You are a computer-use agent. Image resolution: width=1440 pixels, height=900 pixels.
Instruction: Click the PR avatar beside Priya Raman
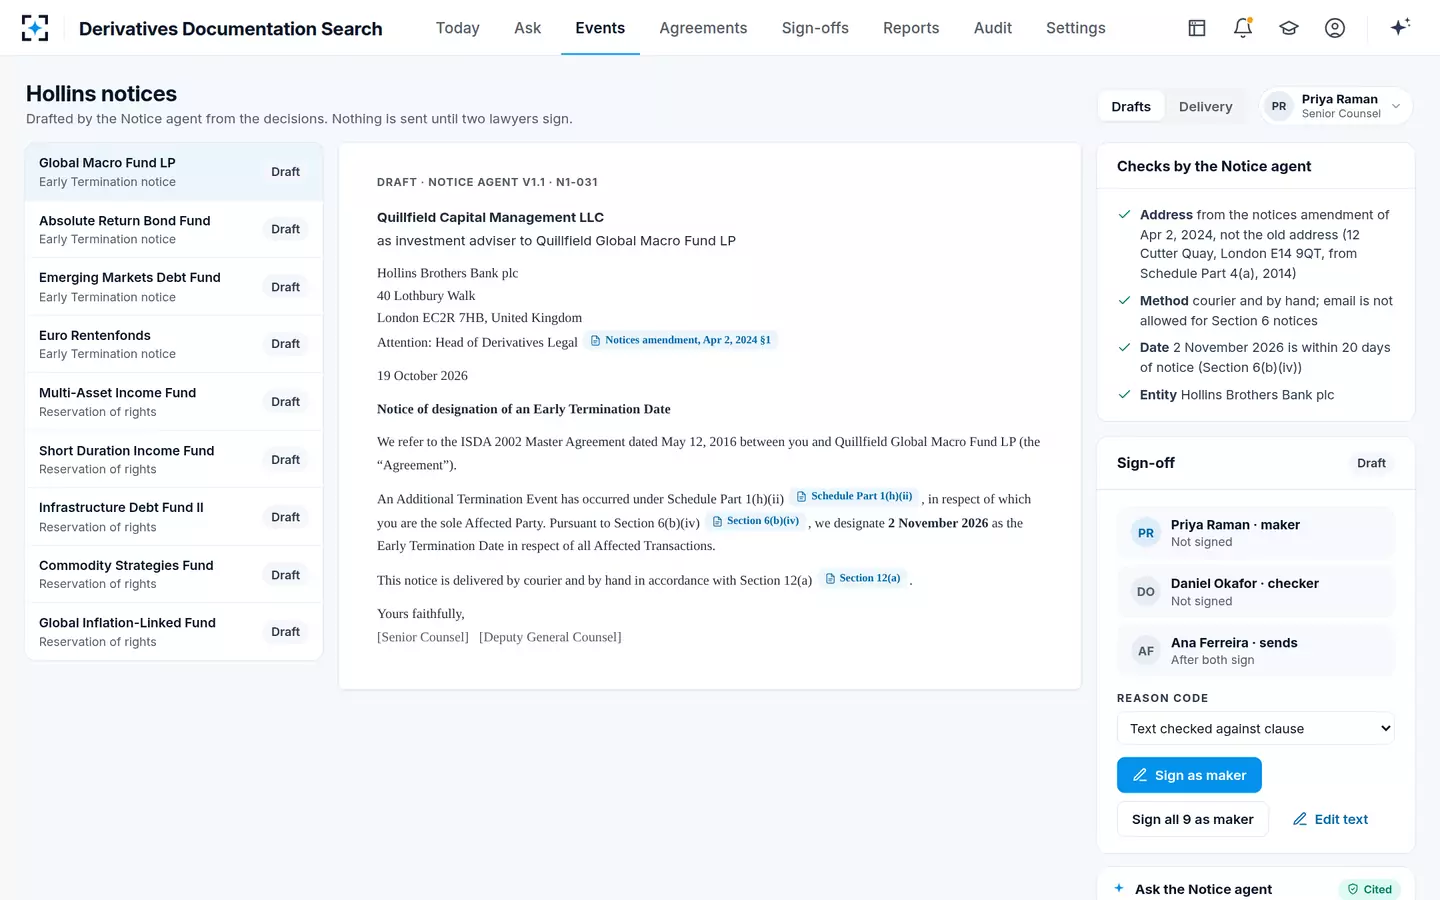(x=1279, y=106)
